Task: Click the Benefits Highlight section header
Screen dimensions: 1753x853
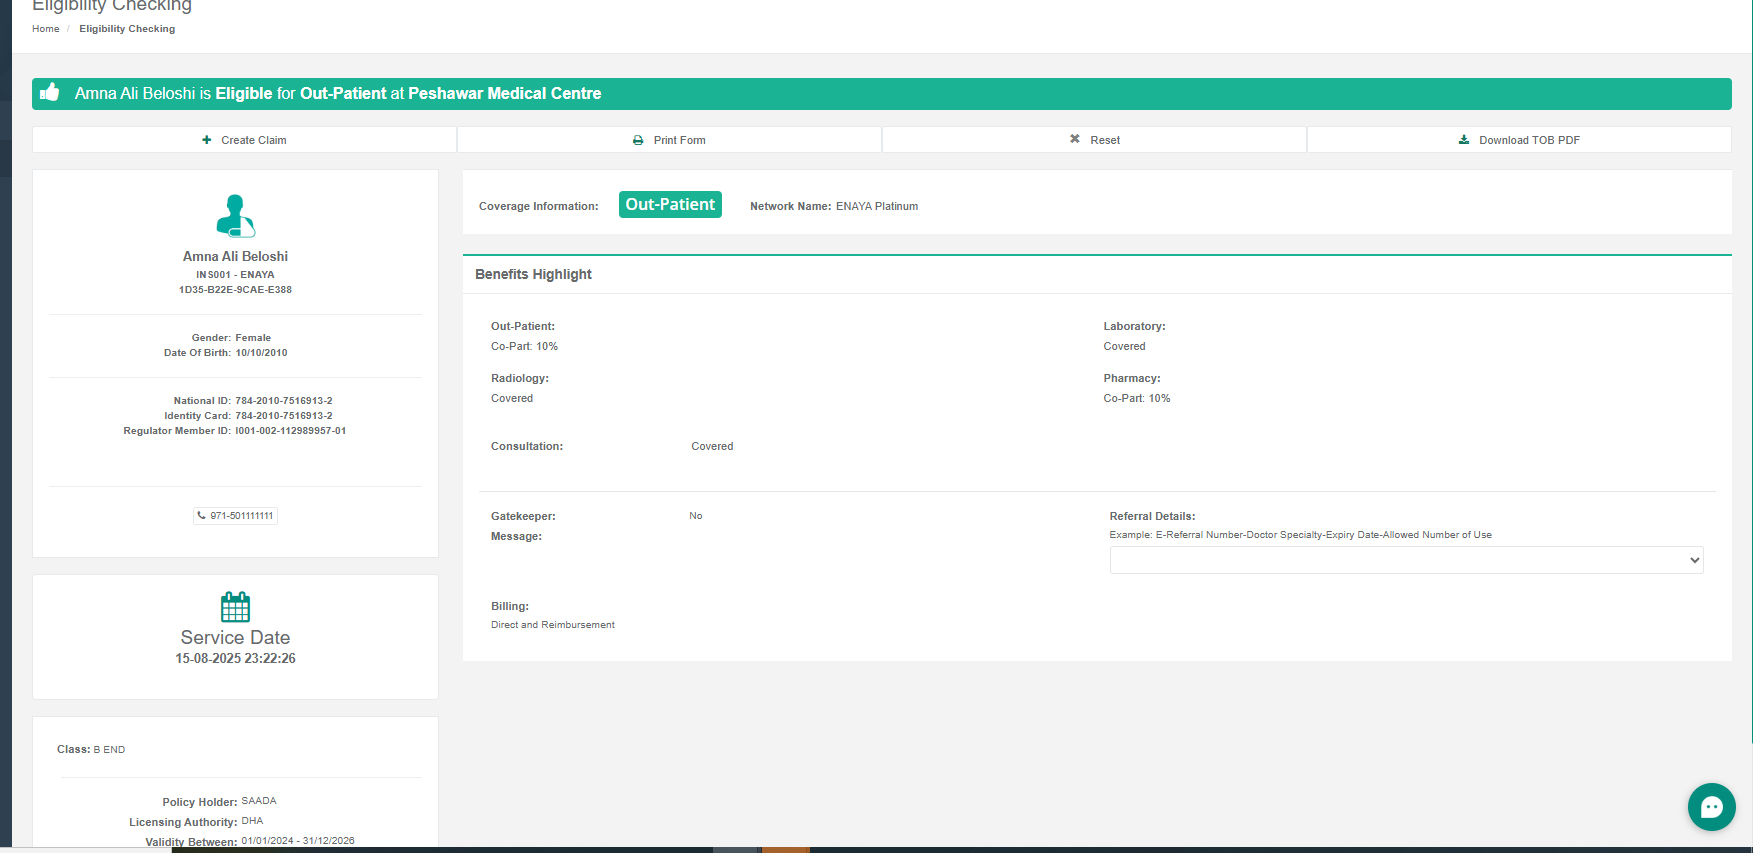Action: [533, 274]
